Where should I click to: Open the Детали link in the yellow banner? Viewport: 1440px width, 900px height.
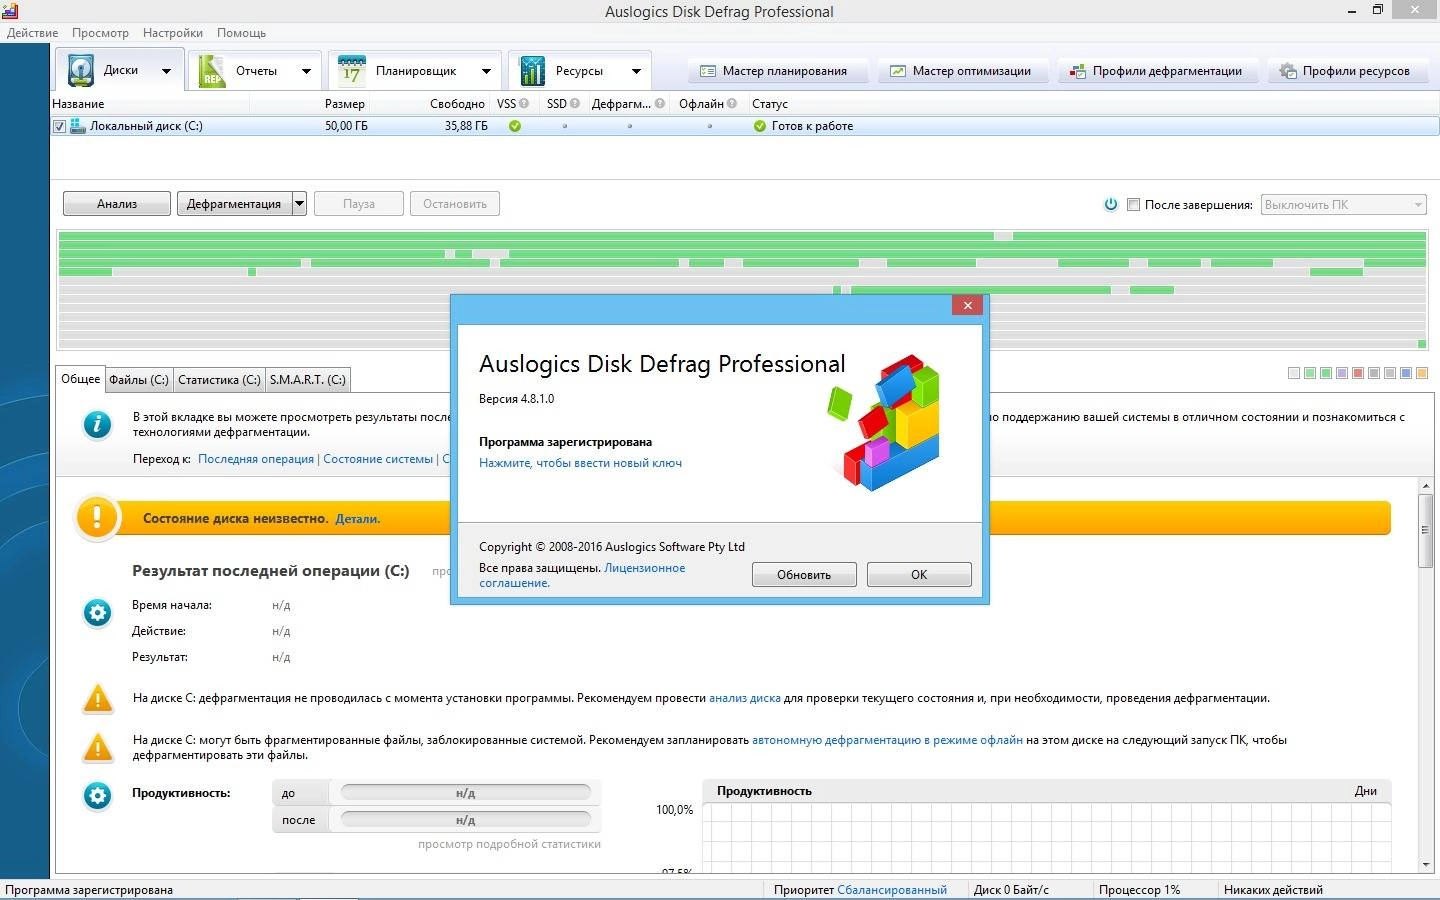pyautogui.click(x=357, y=519)
